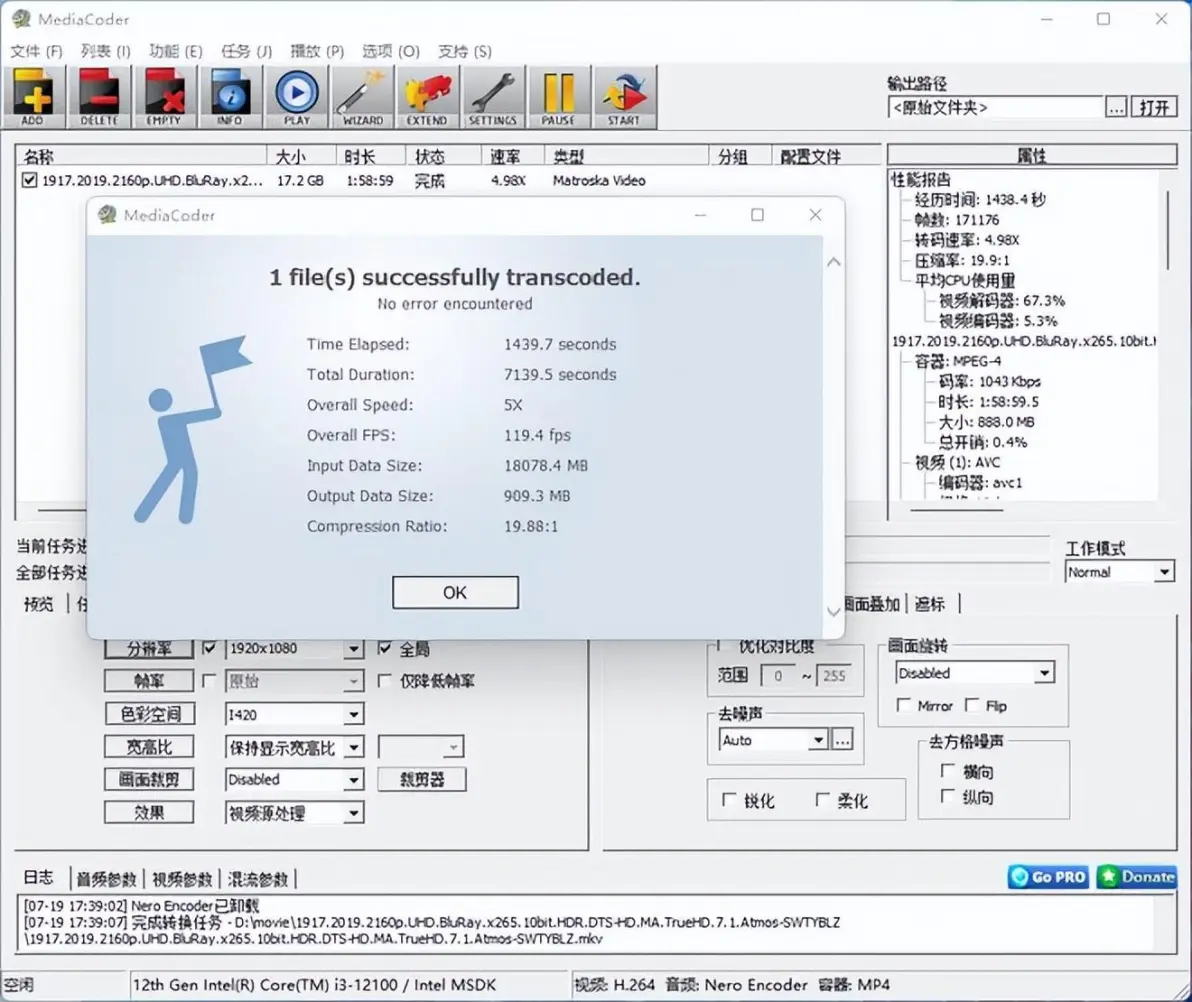The image size is (1192, 1002).
Task: Switch to the 音频参数 tab
Action: 106,880
